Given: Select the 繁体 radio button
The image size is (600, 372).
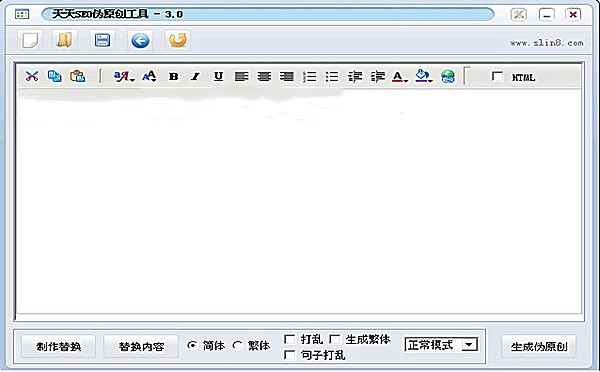Looking at the screenshot, I should click(x=238, y=346).
